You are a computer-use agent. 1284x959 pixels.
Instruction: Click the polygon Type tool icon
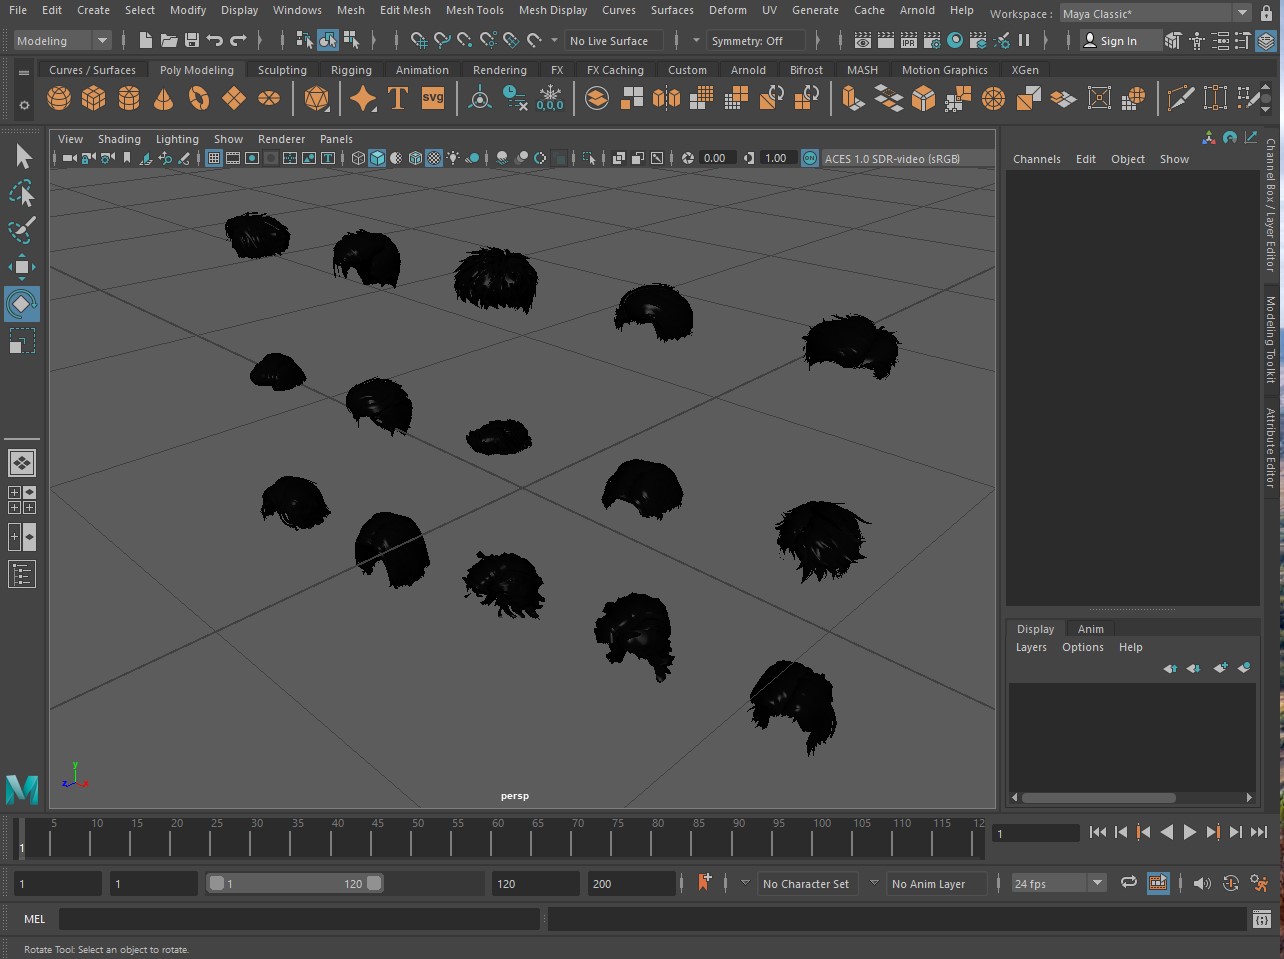[x=398, y=98]
